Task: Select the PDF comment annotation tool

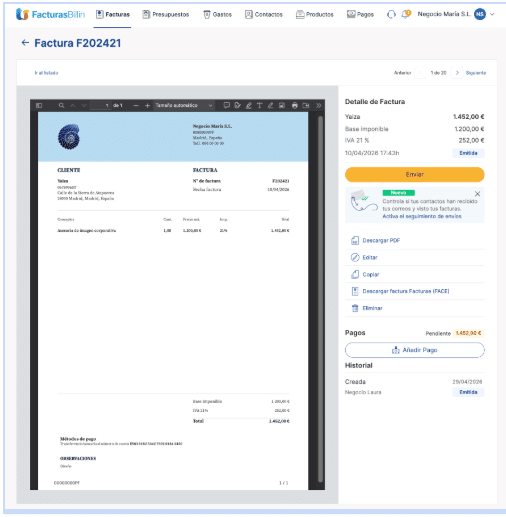Action: click(226, 105)
